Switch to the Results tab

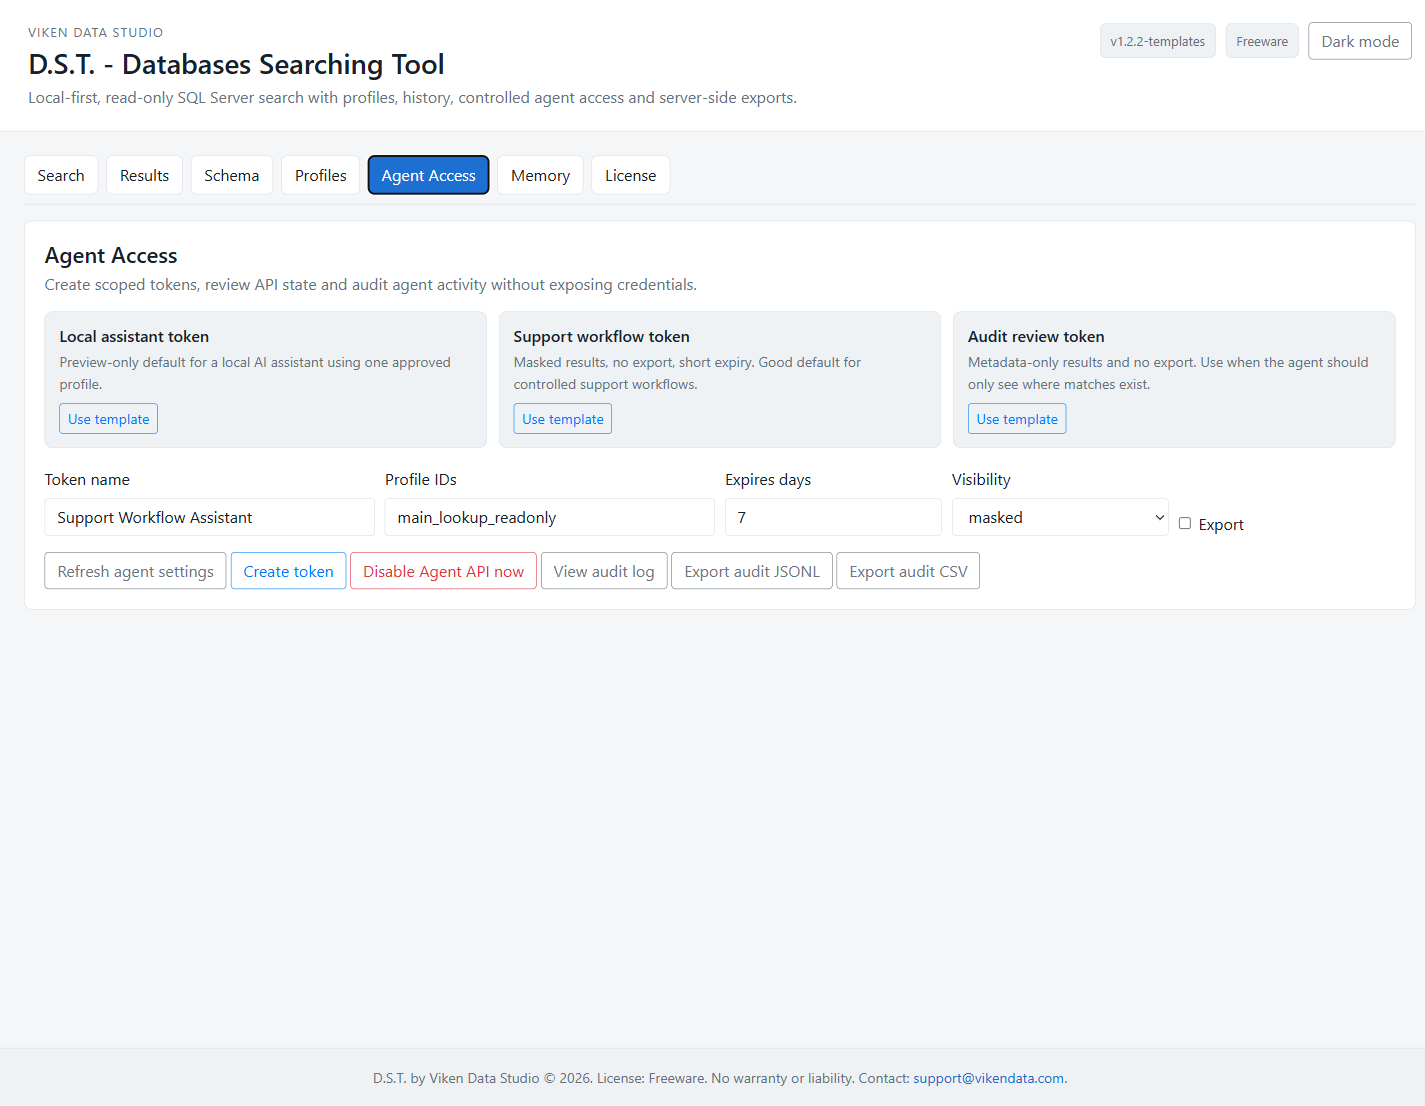coord(144,175)
